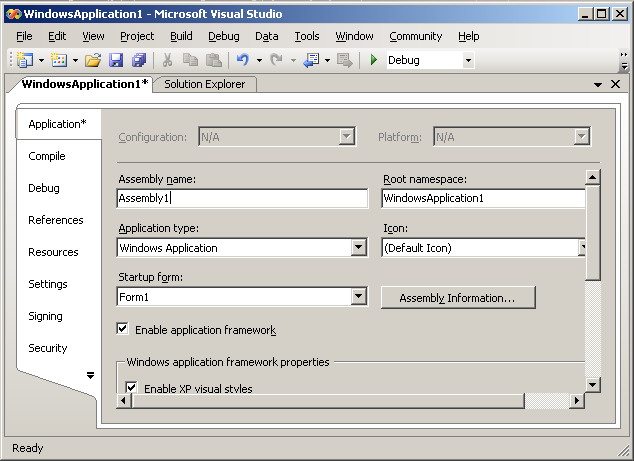Open the File menu
The image size is (634, 461).
pyautogui.click(x=24, y=36)
